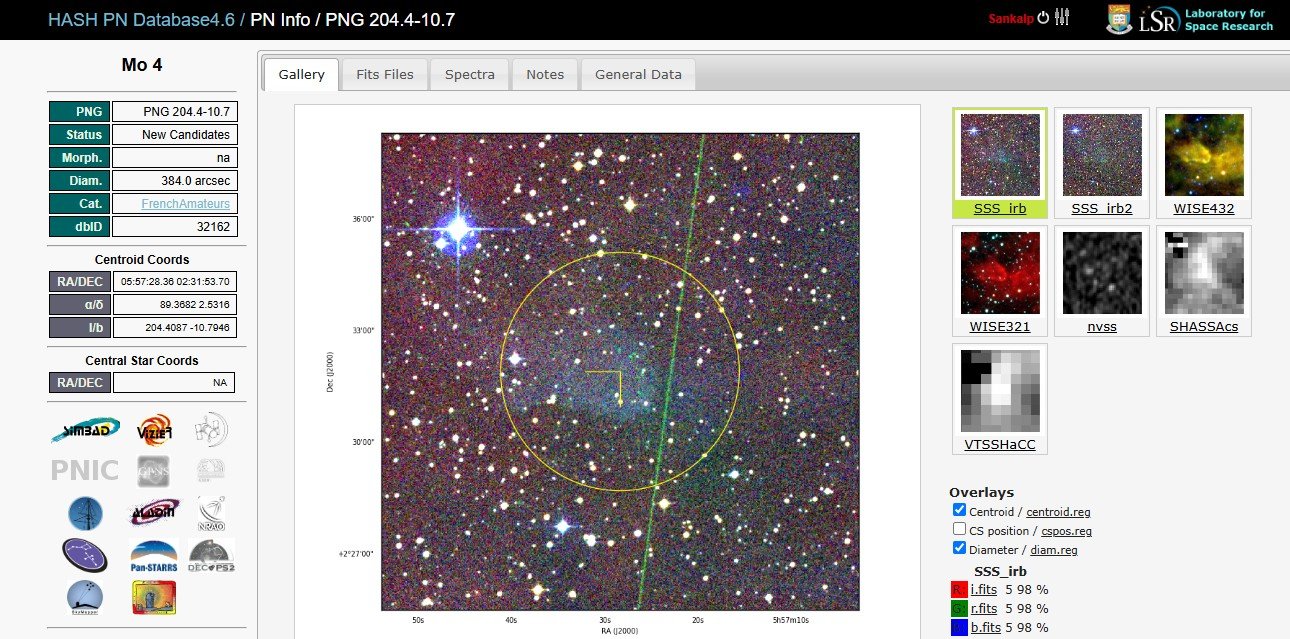Click the FrenchAmateurs catalogue link
This screenshot has height=639, width=1290.
tap(186, 203)
